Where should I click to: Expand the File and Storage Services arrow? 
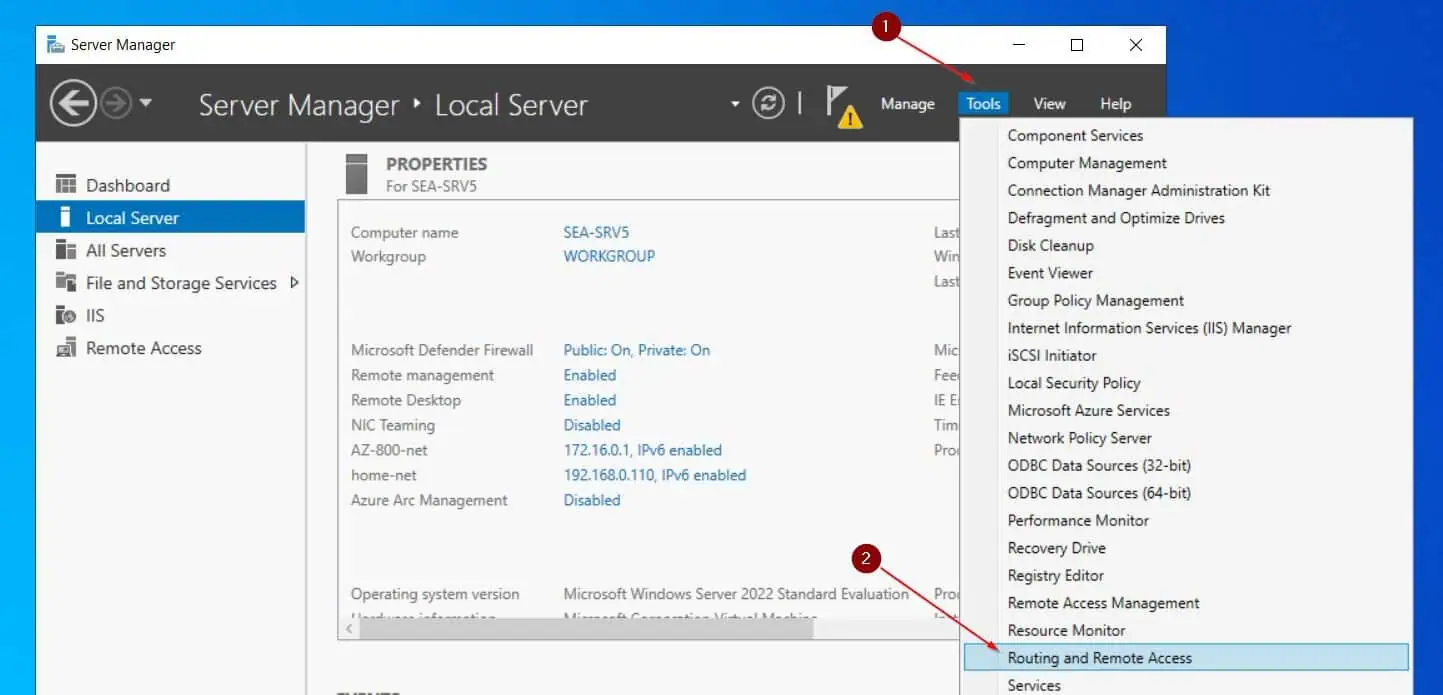(x=294, y=283)
